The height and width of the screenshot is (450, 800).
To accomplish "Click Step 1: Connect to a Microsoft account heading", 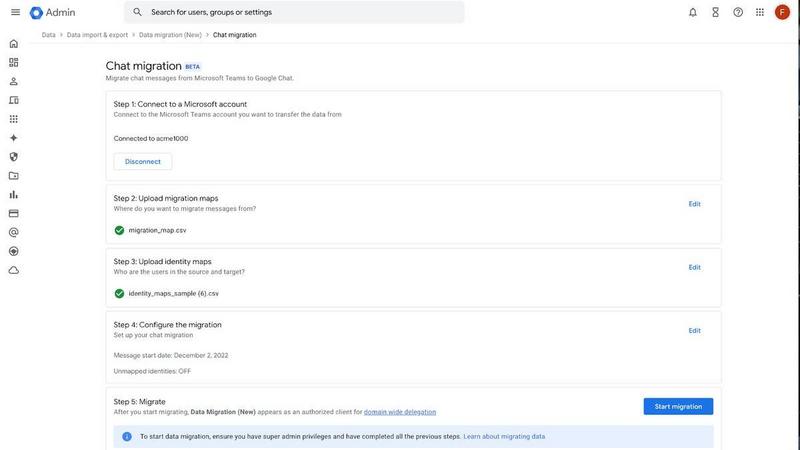I will (180, 104).
